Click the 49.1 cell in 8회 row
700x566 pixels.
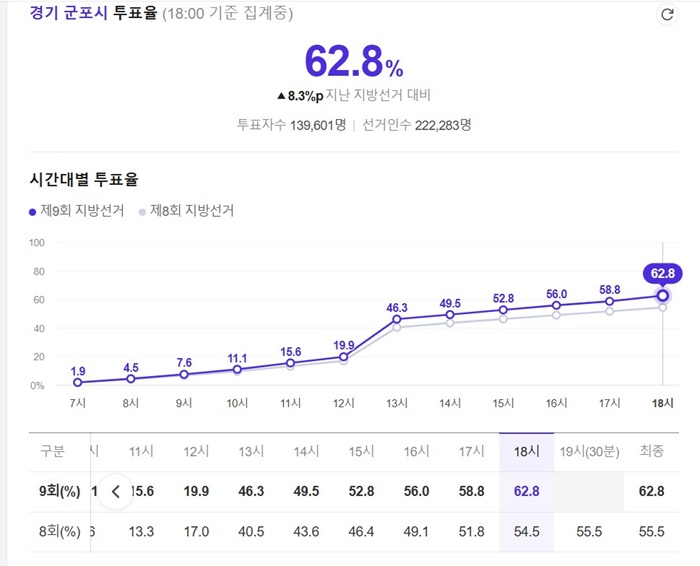click(x=416, y=532)
